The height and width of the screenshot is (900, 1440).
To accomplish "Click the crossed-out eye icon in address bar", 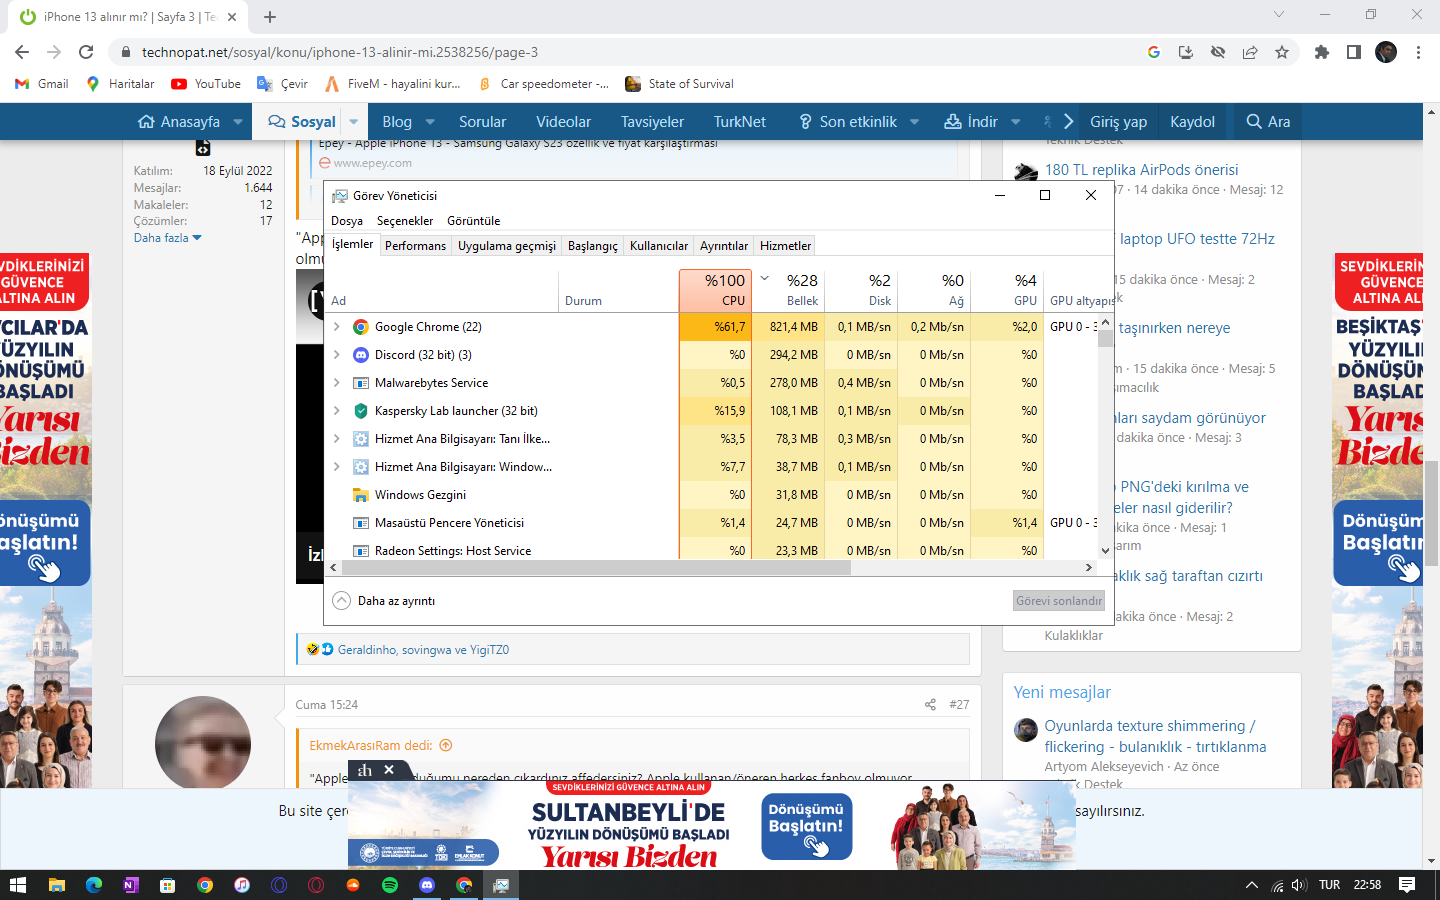I will click(x=1218, y=52).
